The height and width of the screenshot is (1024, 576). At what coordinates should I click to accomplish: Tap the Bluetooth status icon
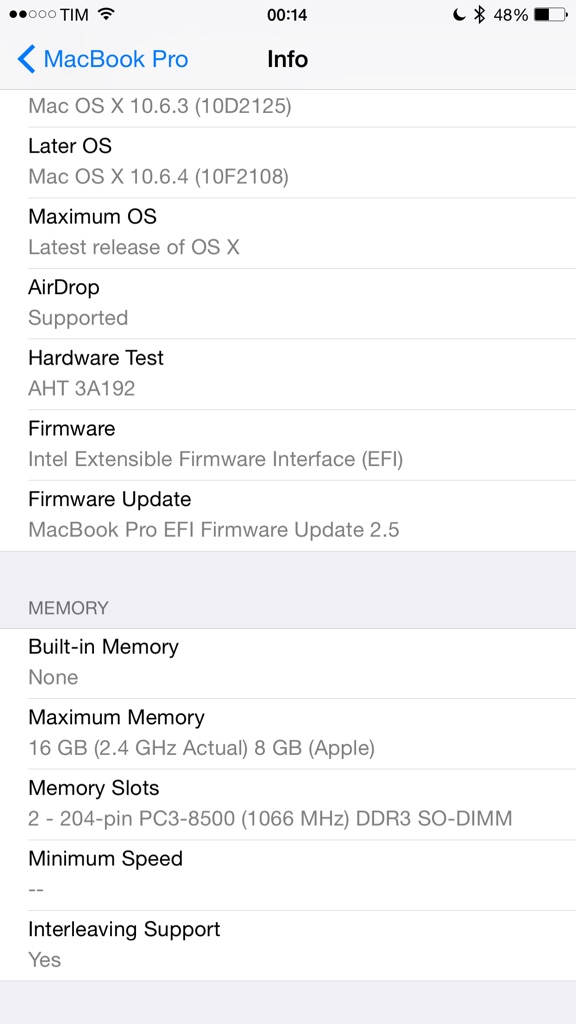[x=479, y=14]
